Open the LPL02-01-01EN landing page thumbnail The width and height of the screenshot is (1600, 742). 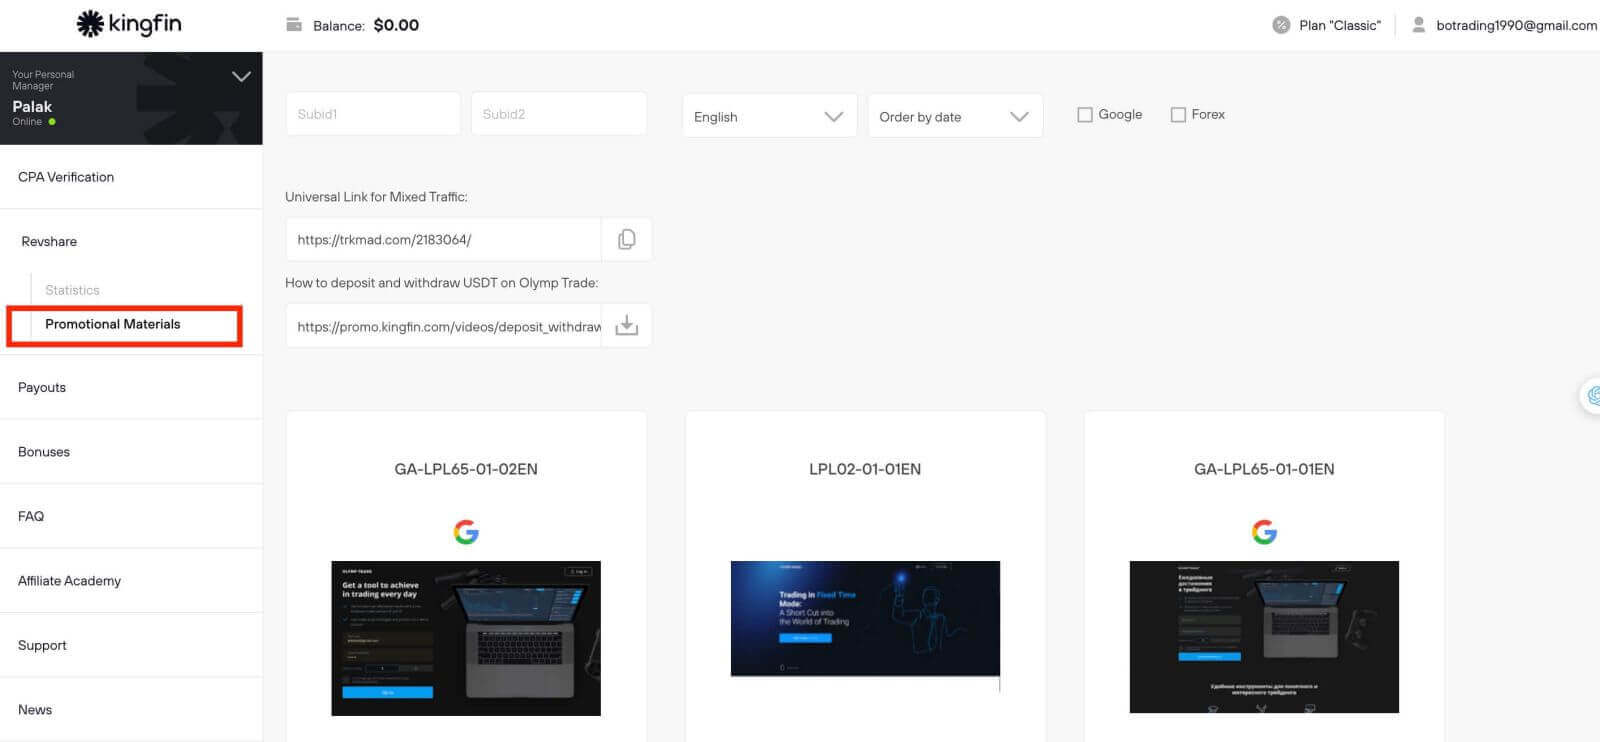(x=865, y=619)
